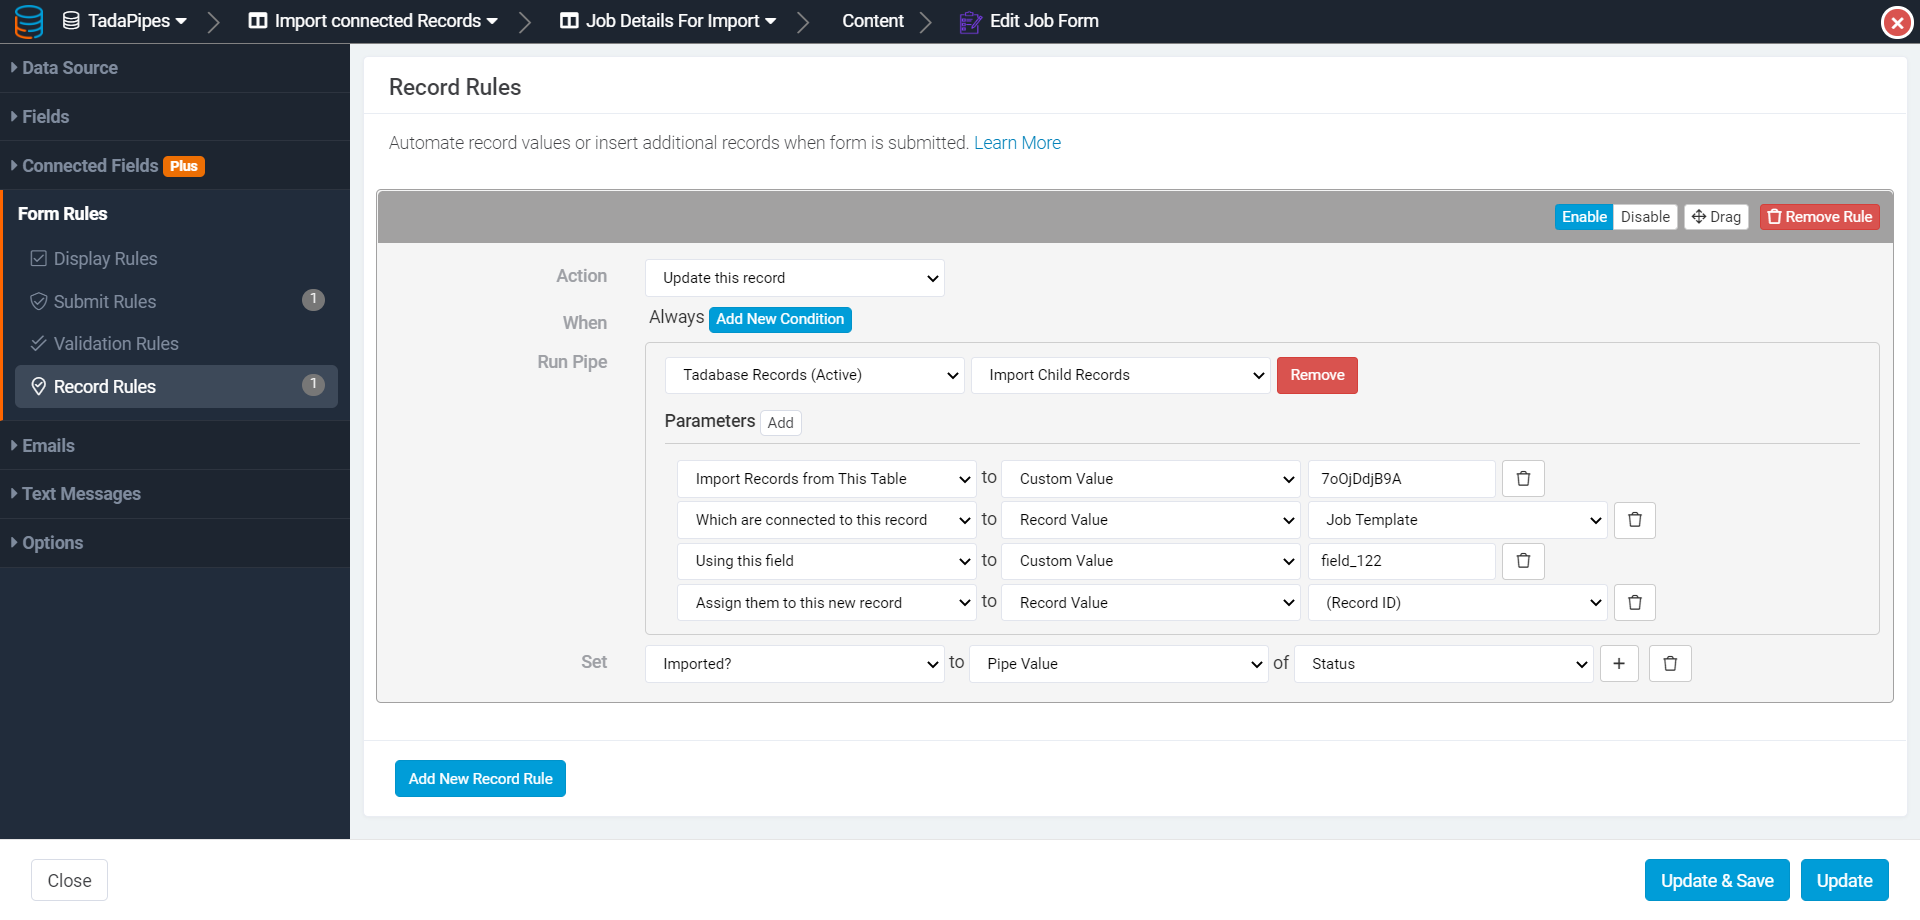The height and width of the screenshot is (920, 1920).
Task: Open TadaPipes breadcrumb menu
Action: click(x=124, y=21)
